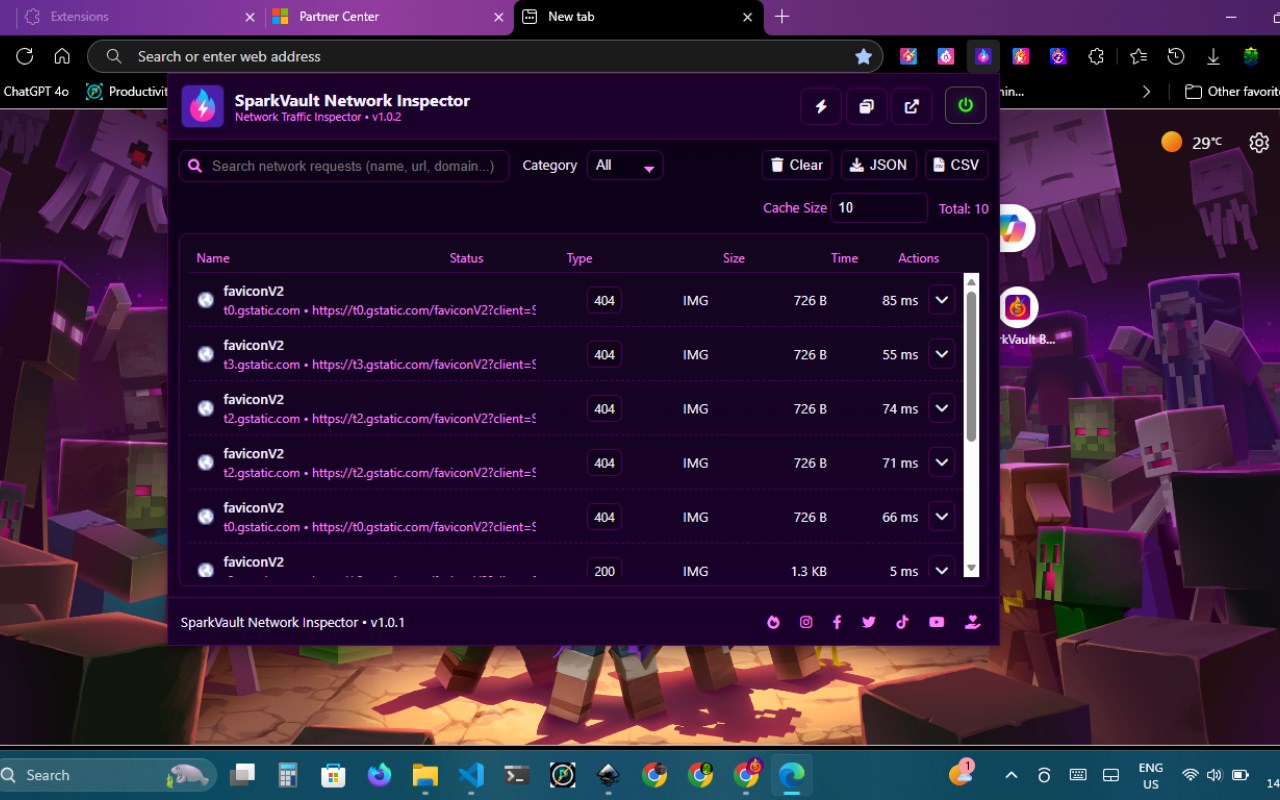Image resolution: width=1280 pixels, height=800 pixels.
Task: Click the Time column header
Action: coord(844,258)
